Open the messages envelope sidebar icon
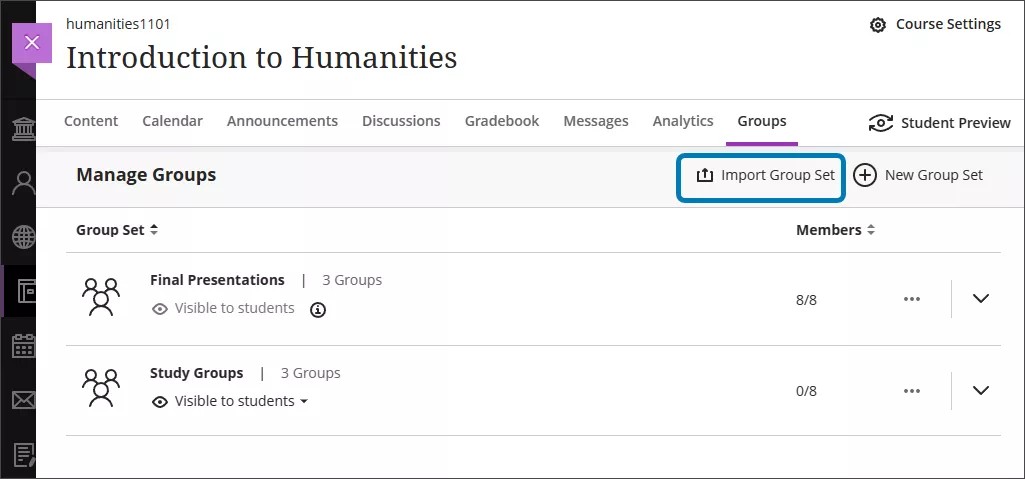1025x479 pixels. pyautogui.click(x=22, y=401)
